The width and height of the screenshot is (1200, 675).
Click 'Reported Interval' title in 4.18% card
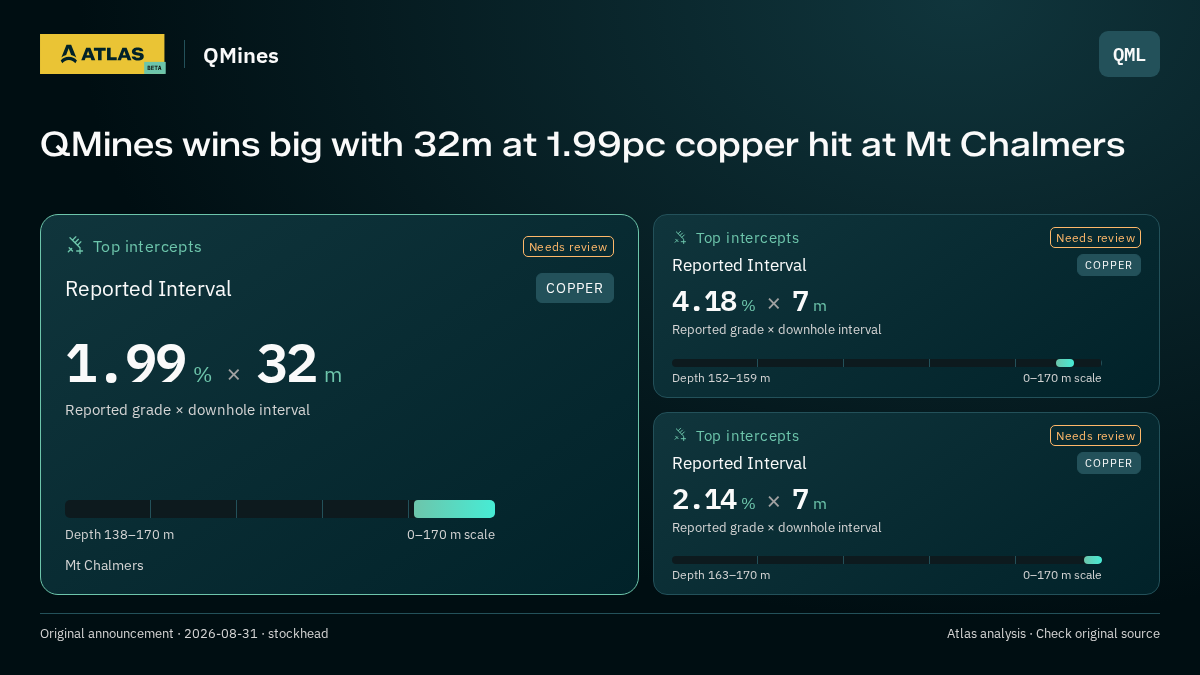point(739,265)
